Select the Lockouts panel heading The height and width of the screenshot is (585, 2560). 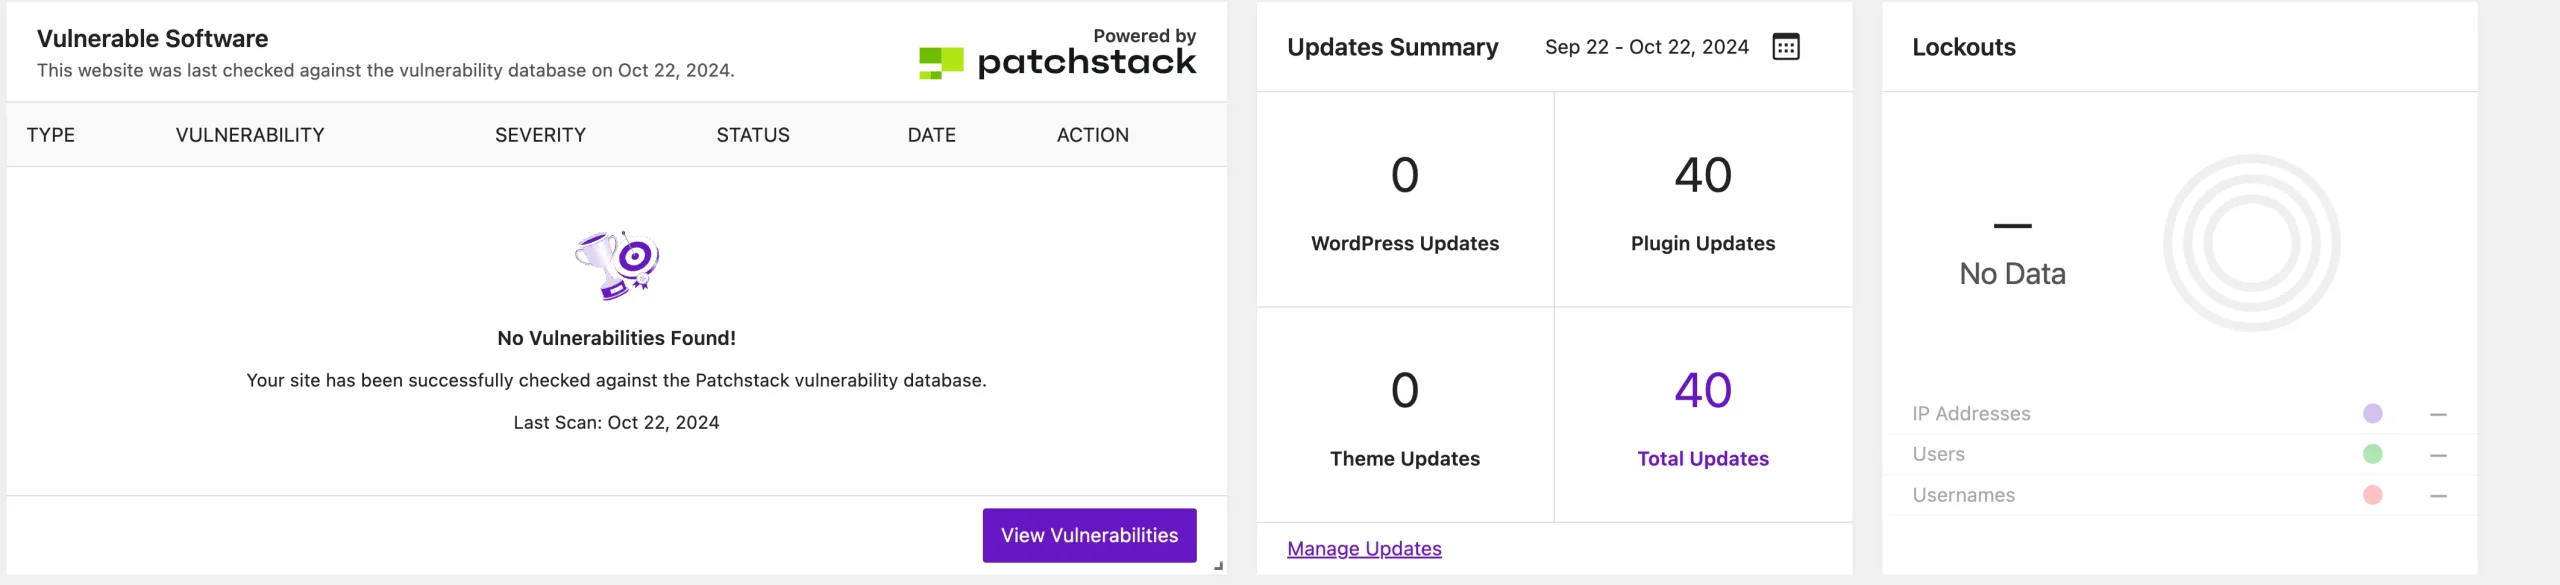pyautogui.click(x=1962, y=46)
